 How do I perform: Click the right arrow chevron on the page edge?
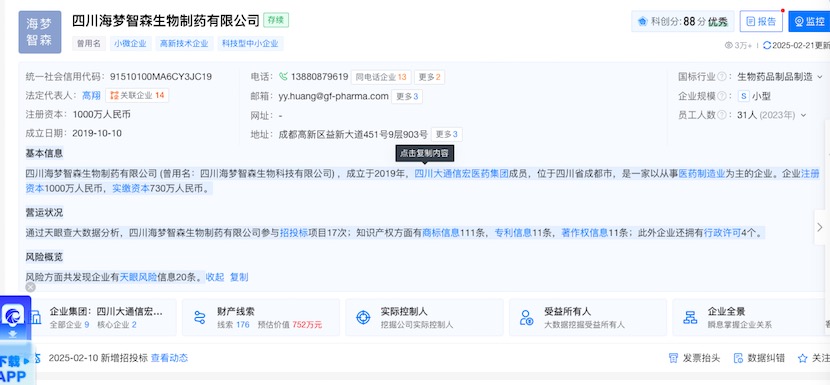click(x=820, y=227)
